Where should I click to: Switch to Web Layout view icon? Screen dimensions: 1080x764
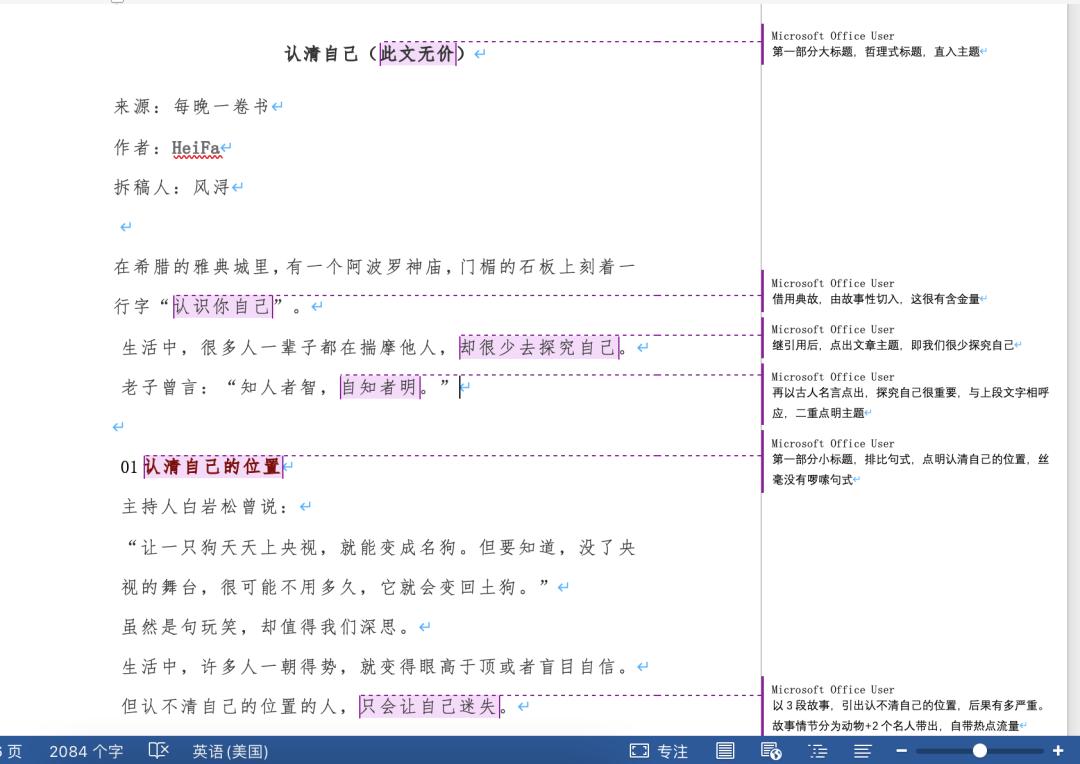[769, 751]
